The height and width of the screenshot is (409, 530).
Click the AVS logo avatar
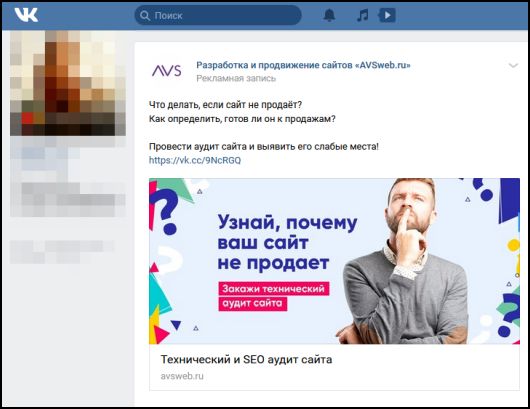pyautogui.click(x=166, y=71)
